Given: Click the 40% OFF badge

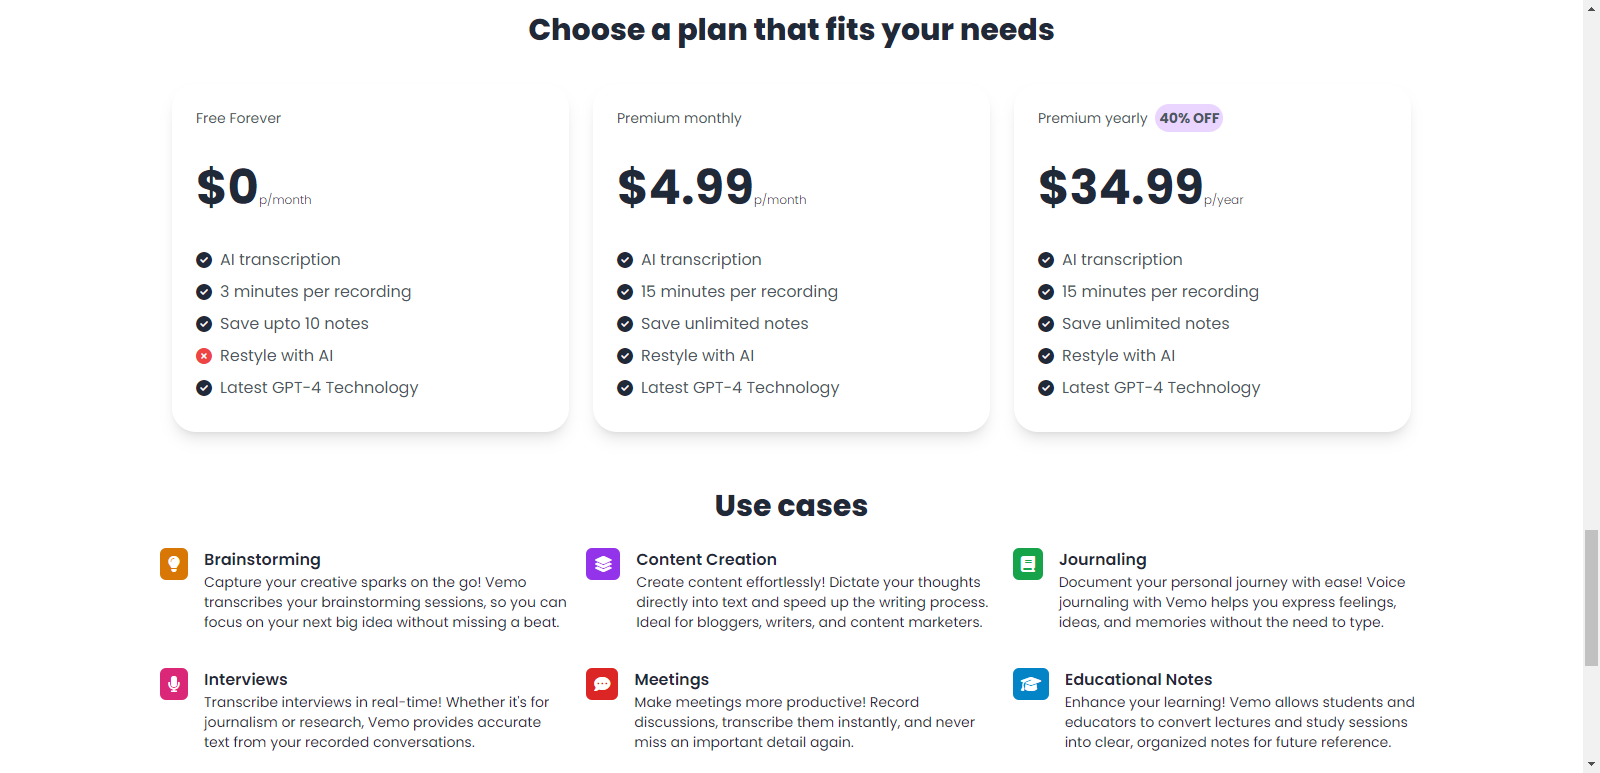Looking at the screenshot, I should [x=1189, y=118].
